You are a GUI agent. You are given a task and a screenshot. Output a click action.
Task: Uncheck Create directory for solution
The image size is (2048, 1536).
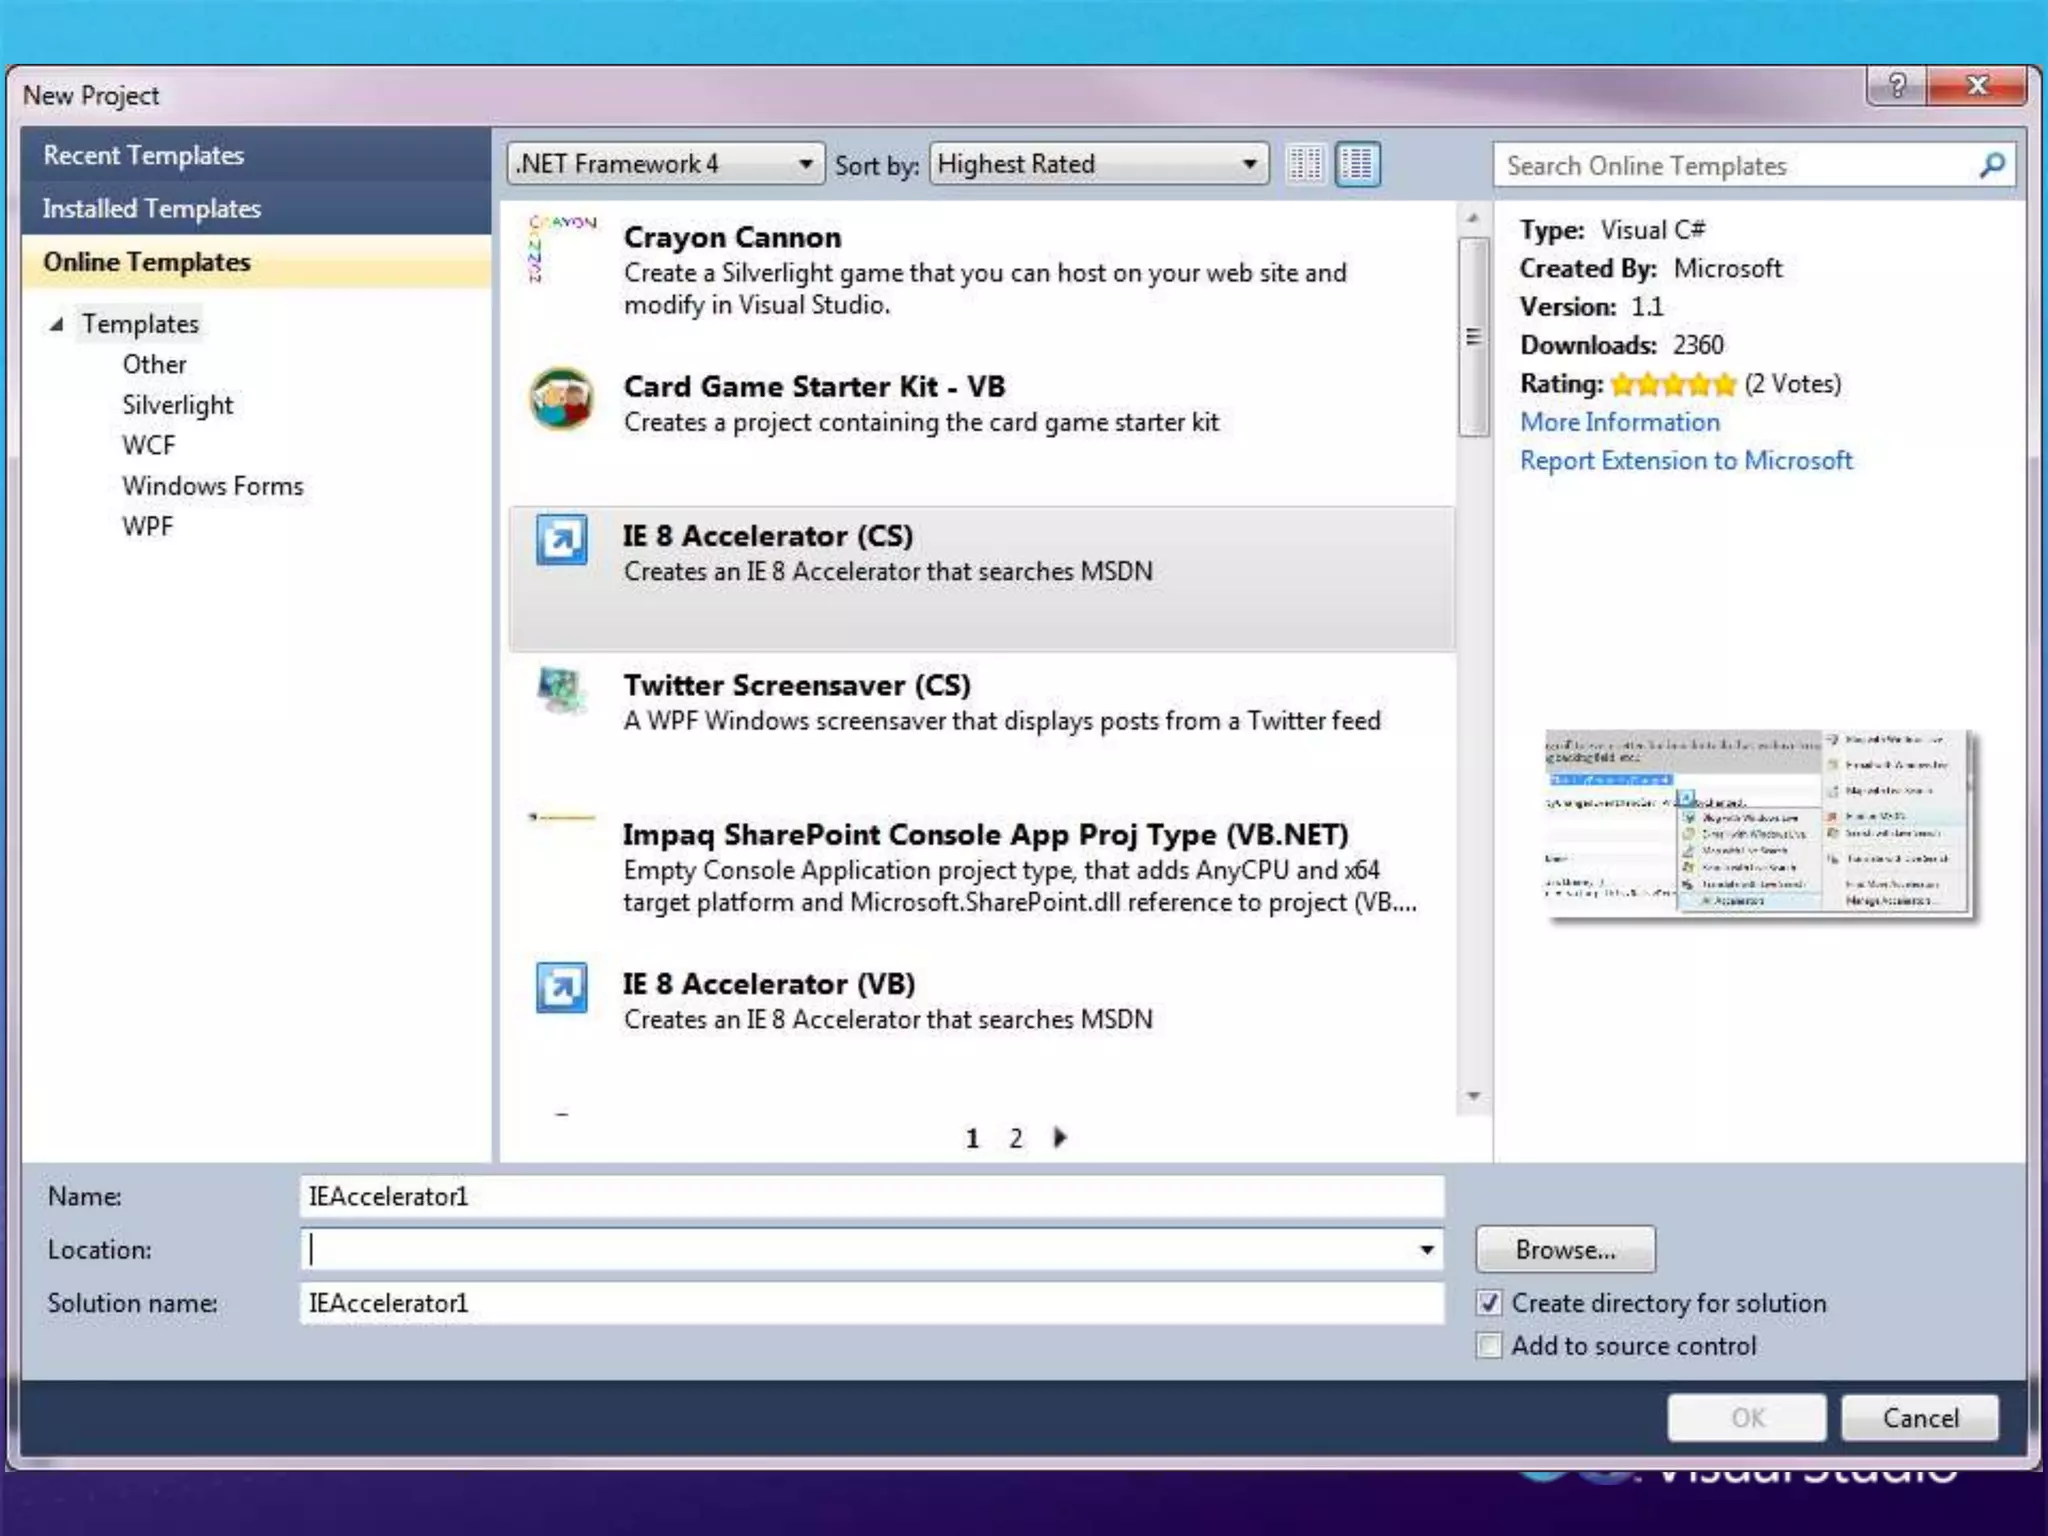pos(1489,1303)
